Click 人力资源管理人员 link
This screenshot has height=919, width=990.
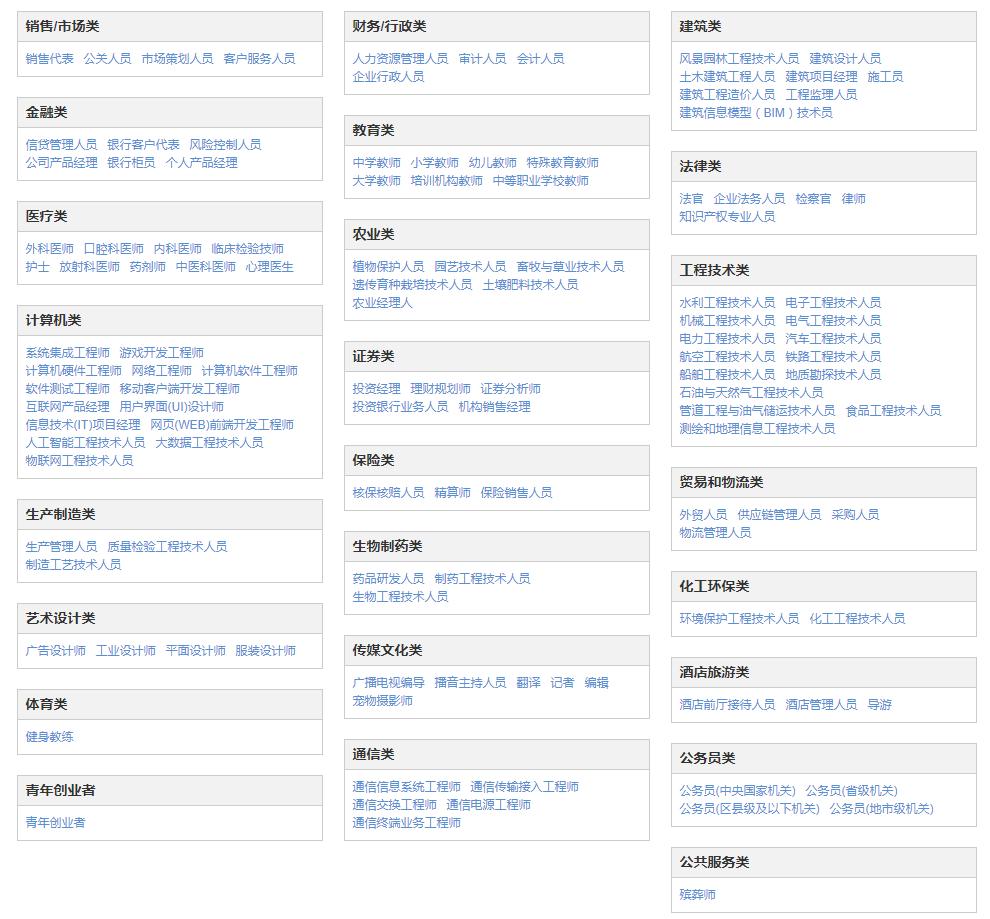400,59
